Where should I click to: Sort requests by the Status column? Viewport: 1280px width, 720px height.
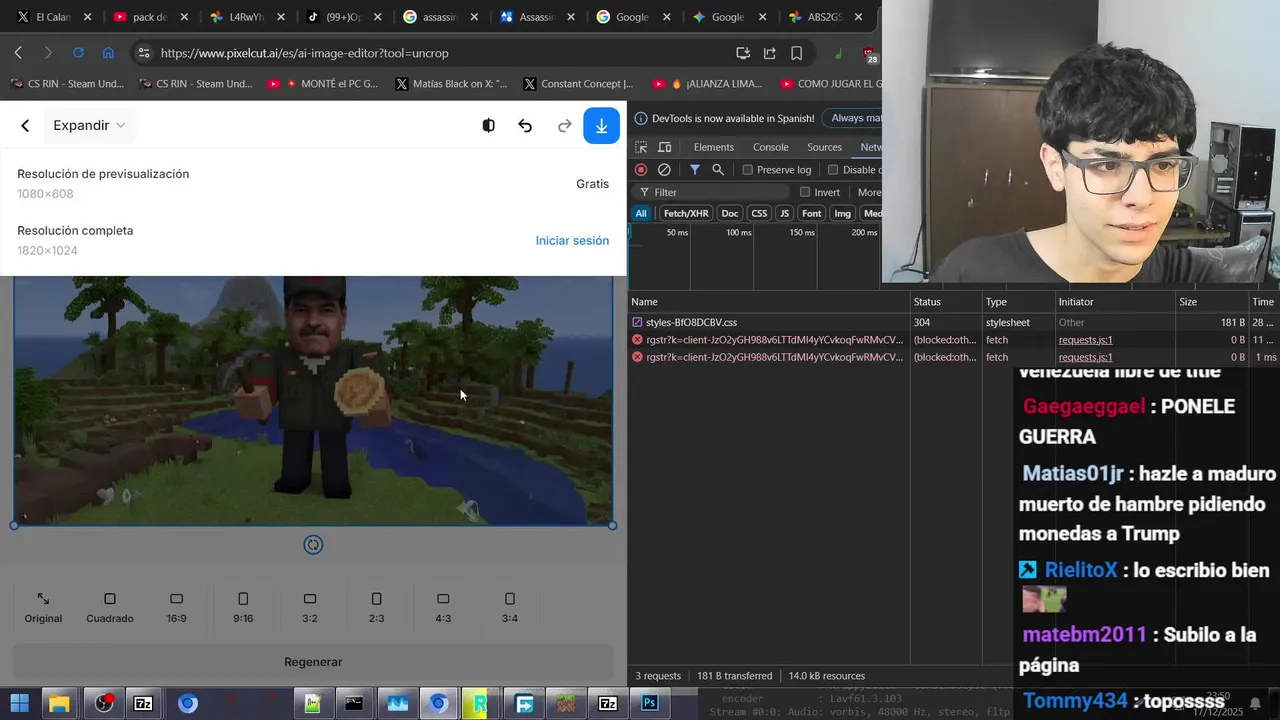click(946, 302)
